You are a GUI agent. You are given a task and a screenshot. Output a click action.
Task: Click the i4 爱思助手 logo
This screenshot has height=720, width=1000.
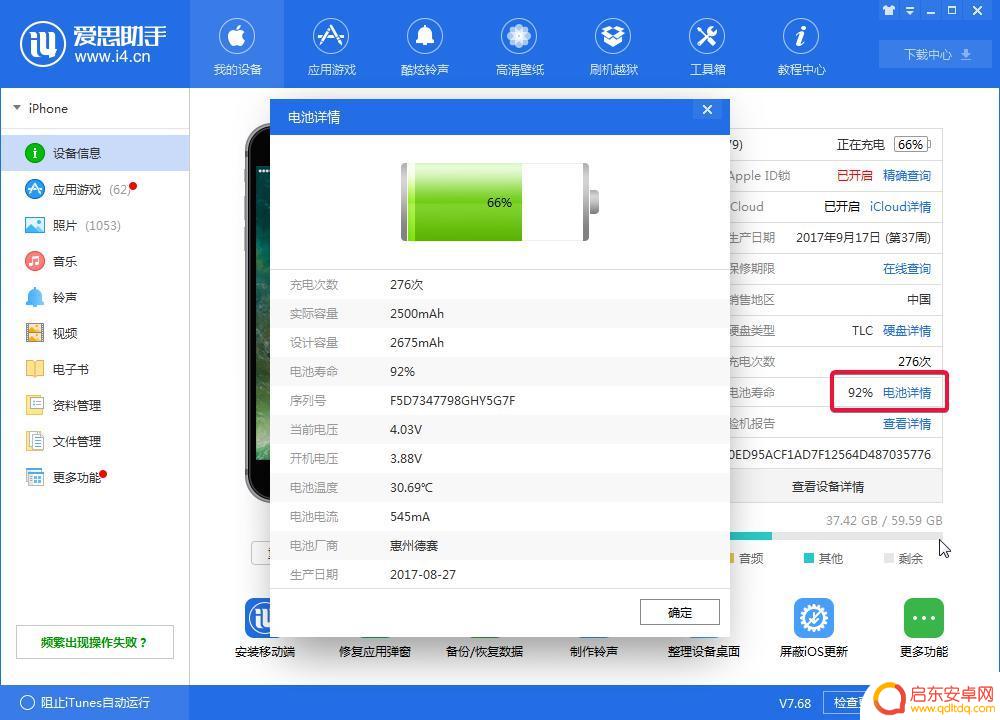click(x=93, y=45)
